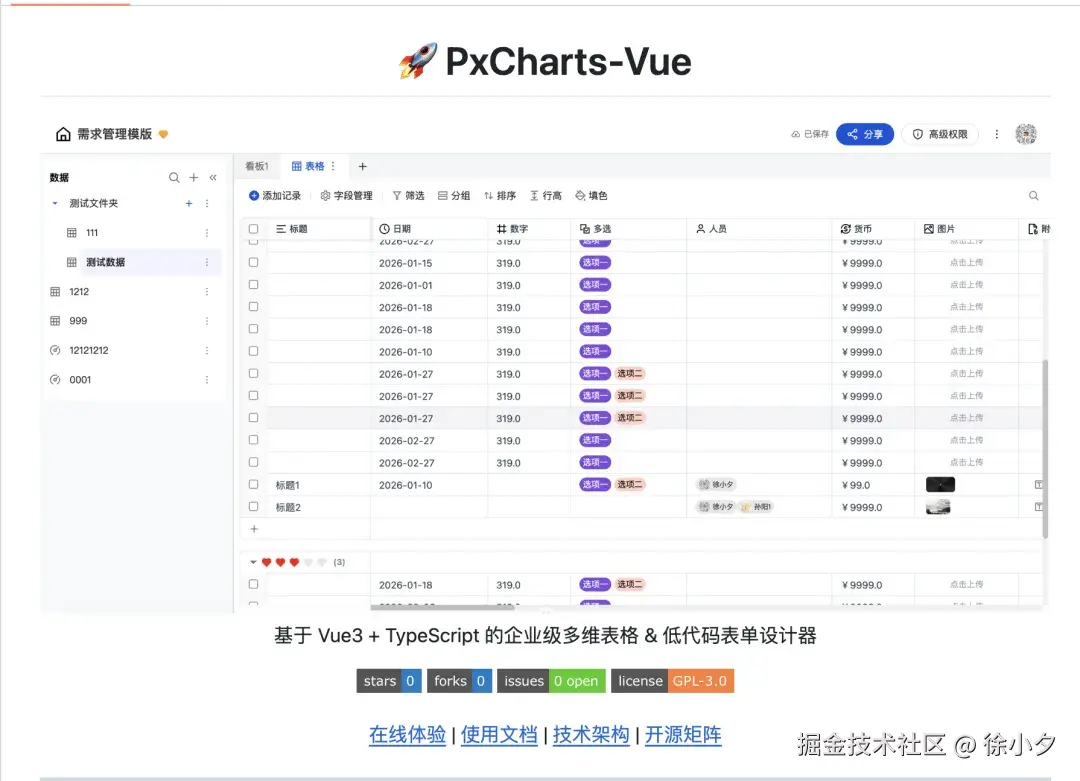Viewport: 1080px width, 781px height.
Task: Open the 排序 sort tool
Action: point(500,196)
